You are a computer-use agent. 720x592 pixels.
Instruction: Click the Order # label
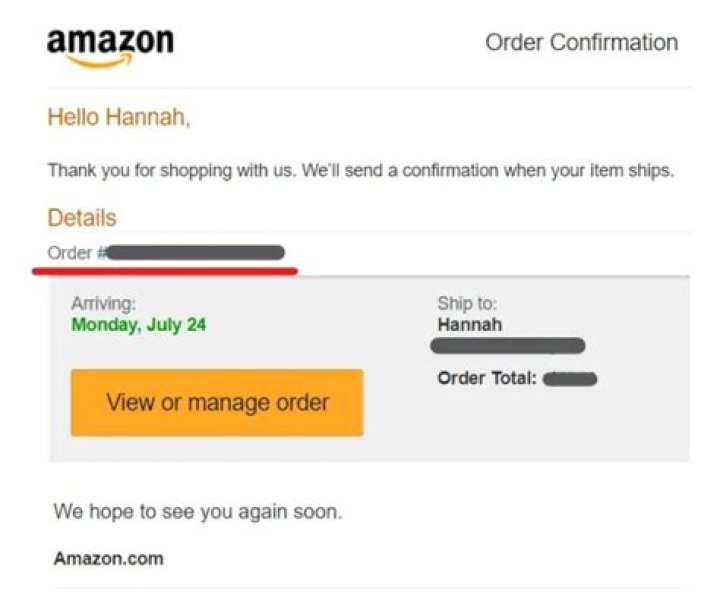[72, 253]
